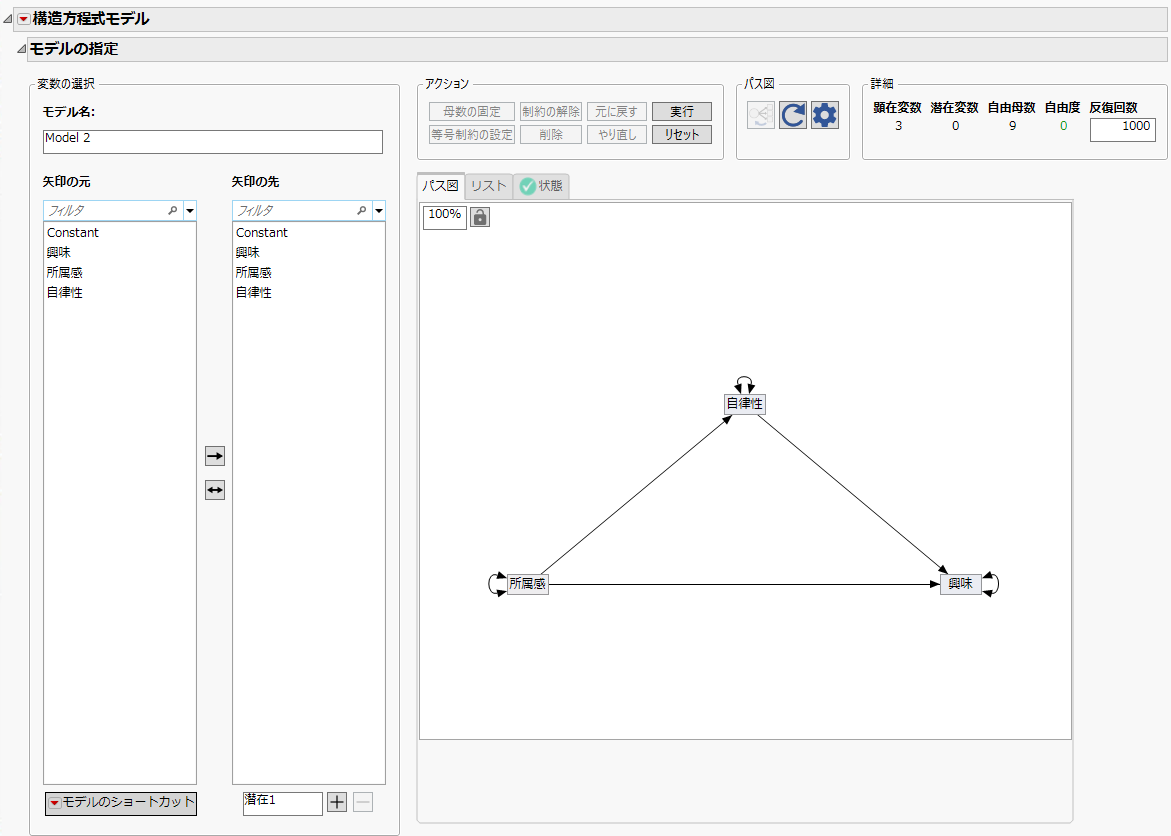Switch to the リスト tab

click(x=487, y=185)
